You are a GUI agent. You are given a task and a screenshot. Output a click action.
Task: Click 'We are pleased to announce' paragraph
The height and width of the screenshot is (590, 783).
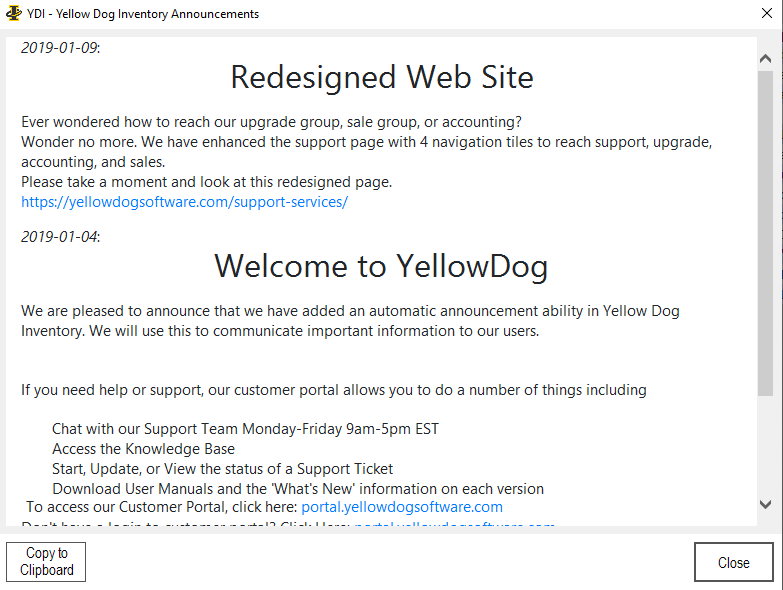350,321
